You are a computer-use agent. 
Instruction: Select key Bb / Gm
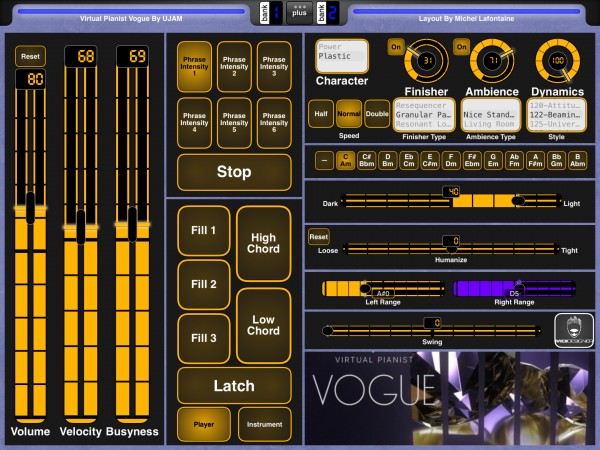556,160
